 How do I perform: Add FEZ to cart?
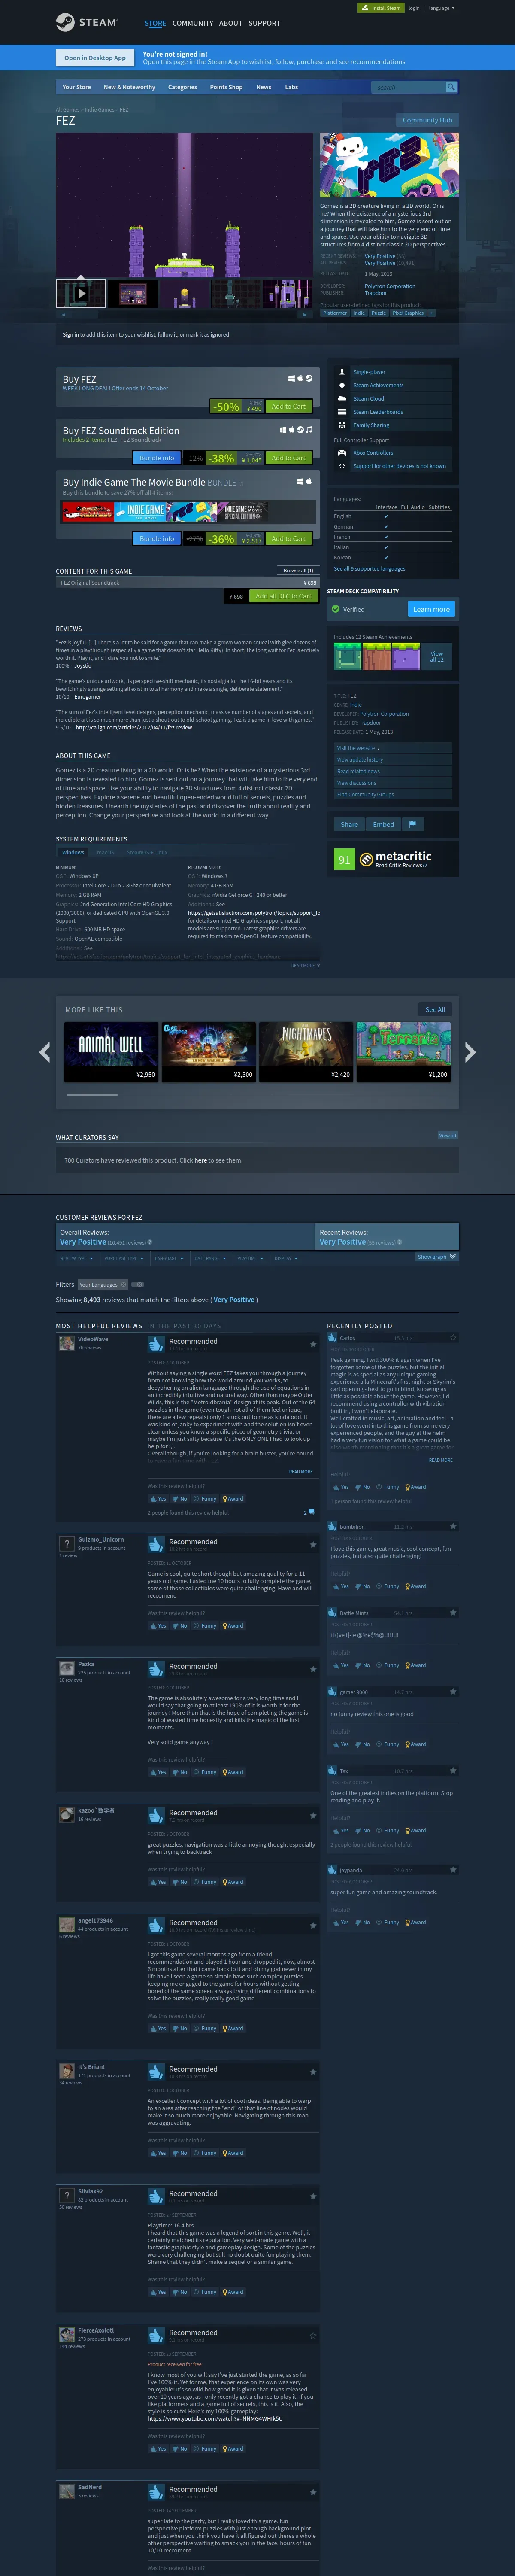[288, 406]
